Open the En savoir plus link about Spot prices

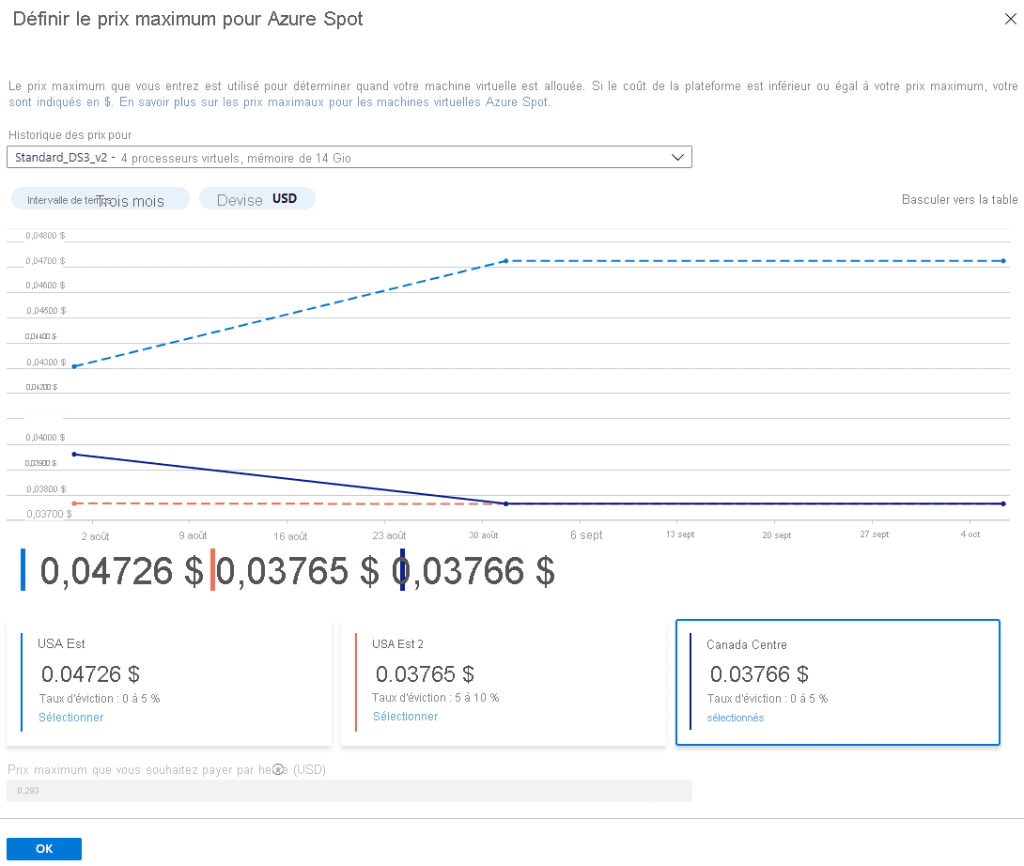[x=334, y=102]
